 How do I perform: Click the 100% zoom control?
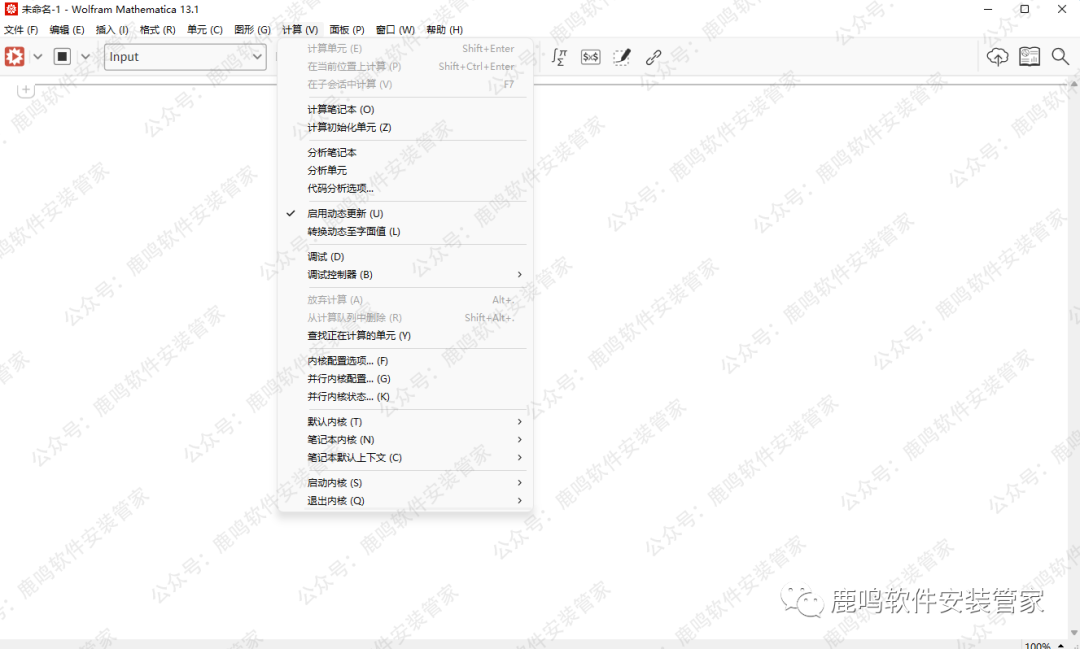pos(1038,643)
